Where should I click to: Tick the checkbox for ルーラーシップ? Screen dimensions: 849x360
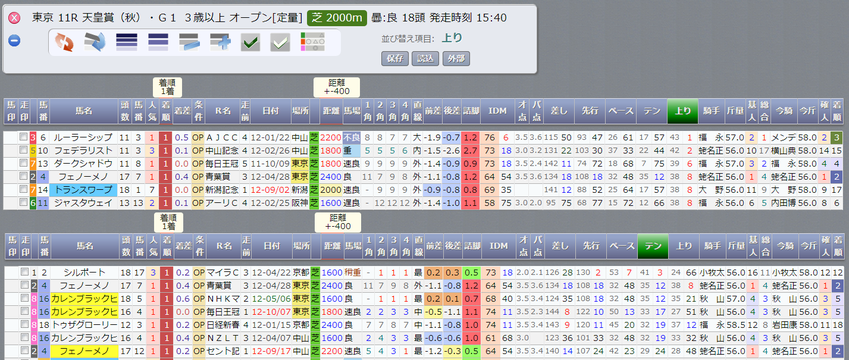(x=23, y=138)
